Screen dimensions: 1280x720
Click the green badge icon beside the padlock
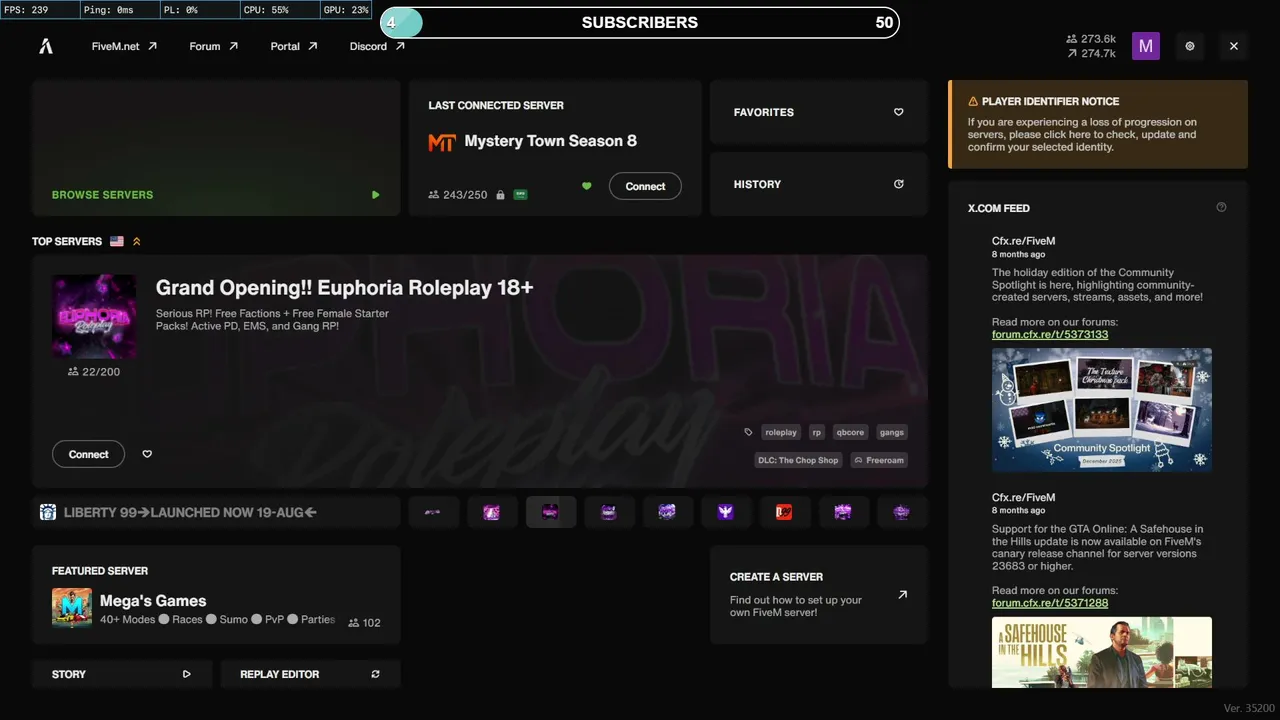[x=520, y=195]
